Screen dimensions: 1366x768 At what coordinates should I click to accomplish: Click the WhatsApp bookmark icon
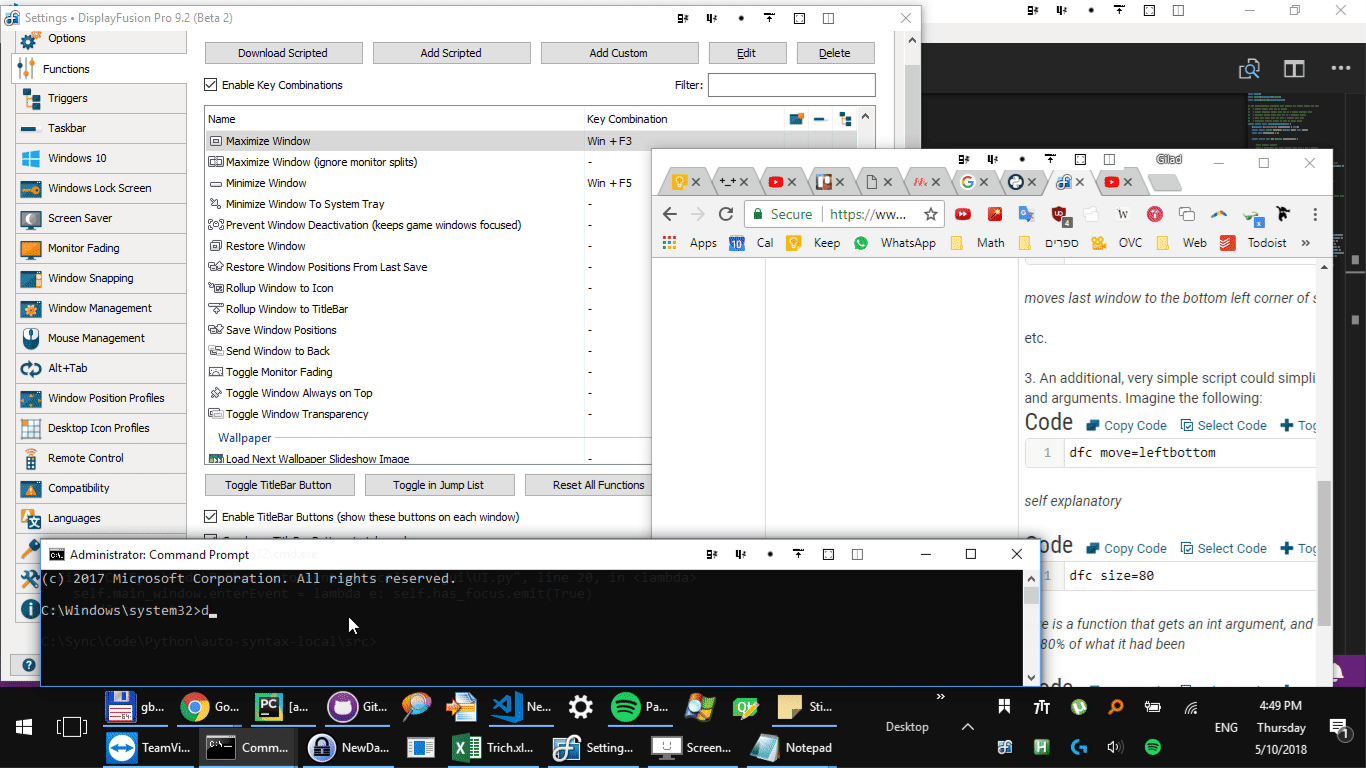861,243
